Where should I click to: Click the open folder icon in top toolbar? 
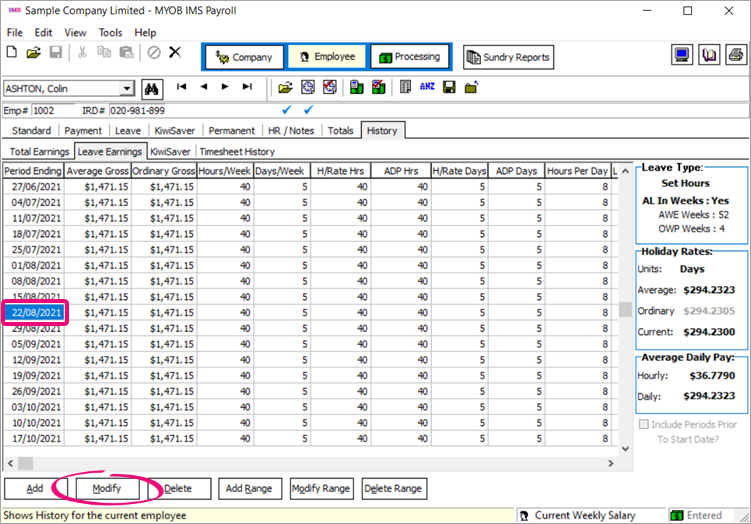click(33, 52)
